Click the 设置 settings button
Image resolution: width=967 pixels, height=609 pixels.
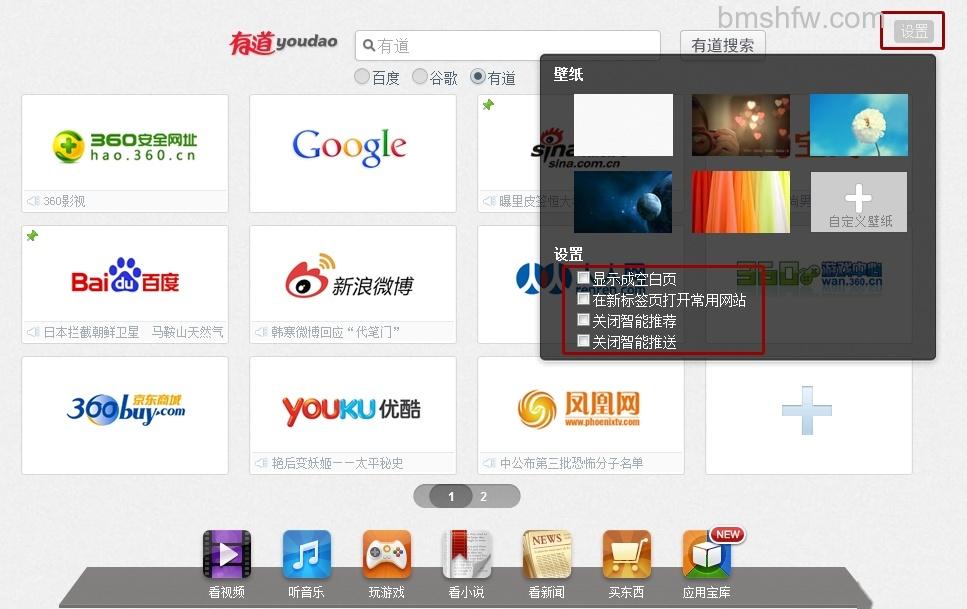[913, 31]
